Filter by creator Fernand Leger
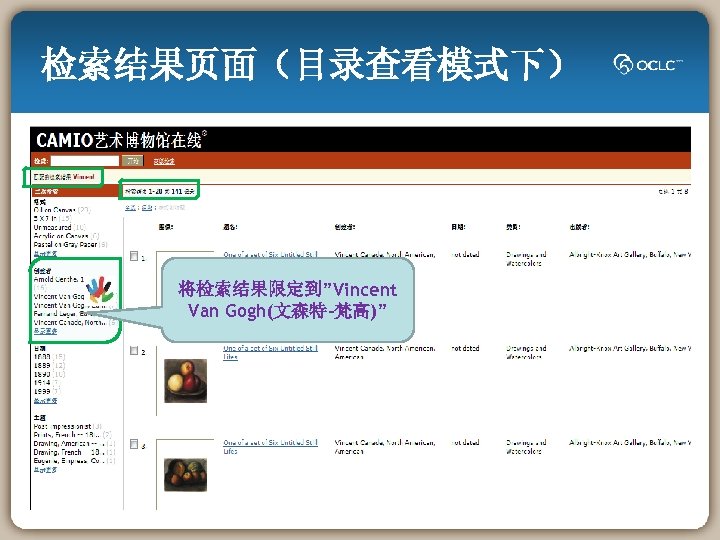720x540 pixels. (61, 314)
